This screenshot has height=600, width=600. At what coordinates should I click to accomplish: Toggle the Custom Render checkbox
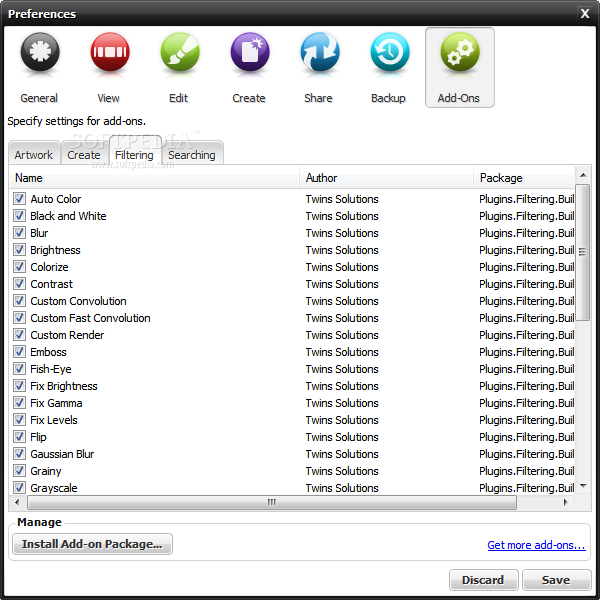(20, 334)
